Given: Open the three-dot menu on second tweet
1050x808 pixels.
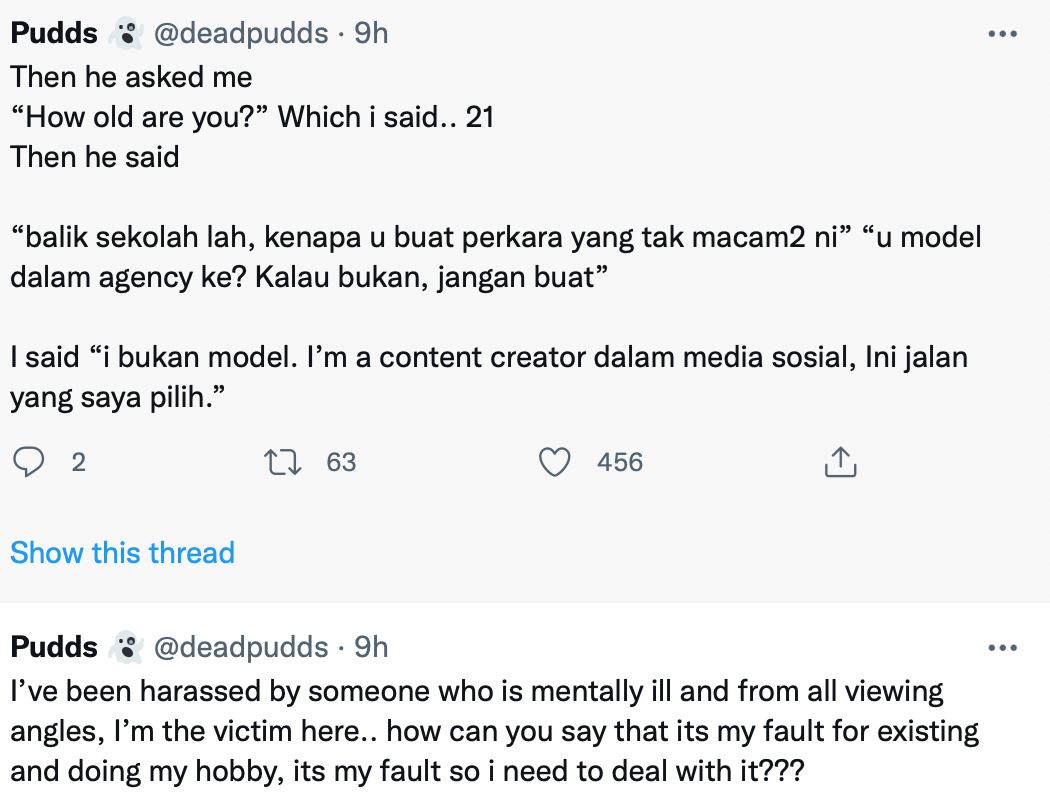Looking at the screenshot, I should tap(1002, 647).
